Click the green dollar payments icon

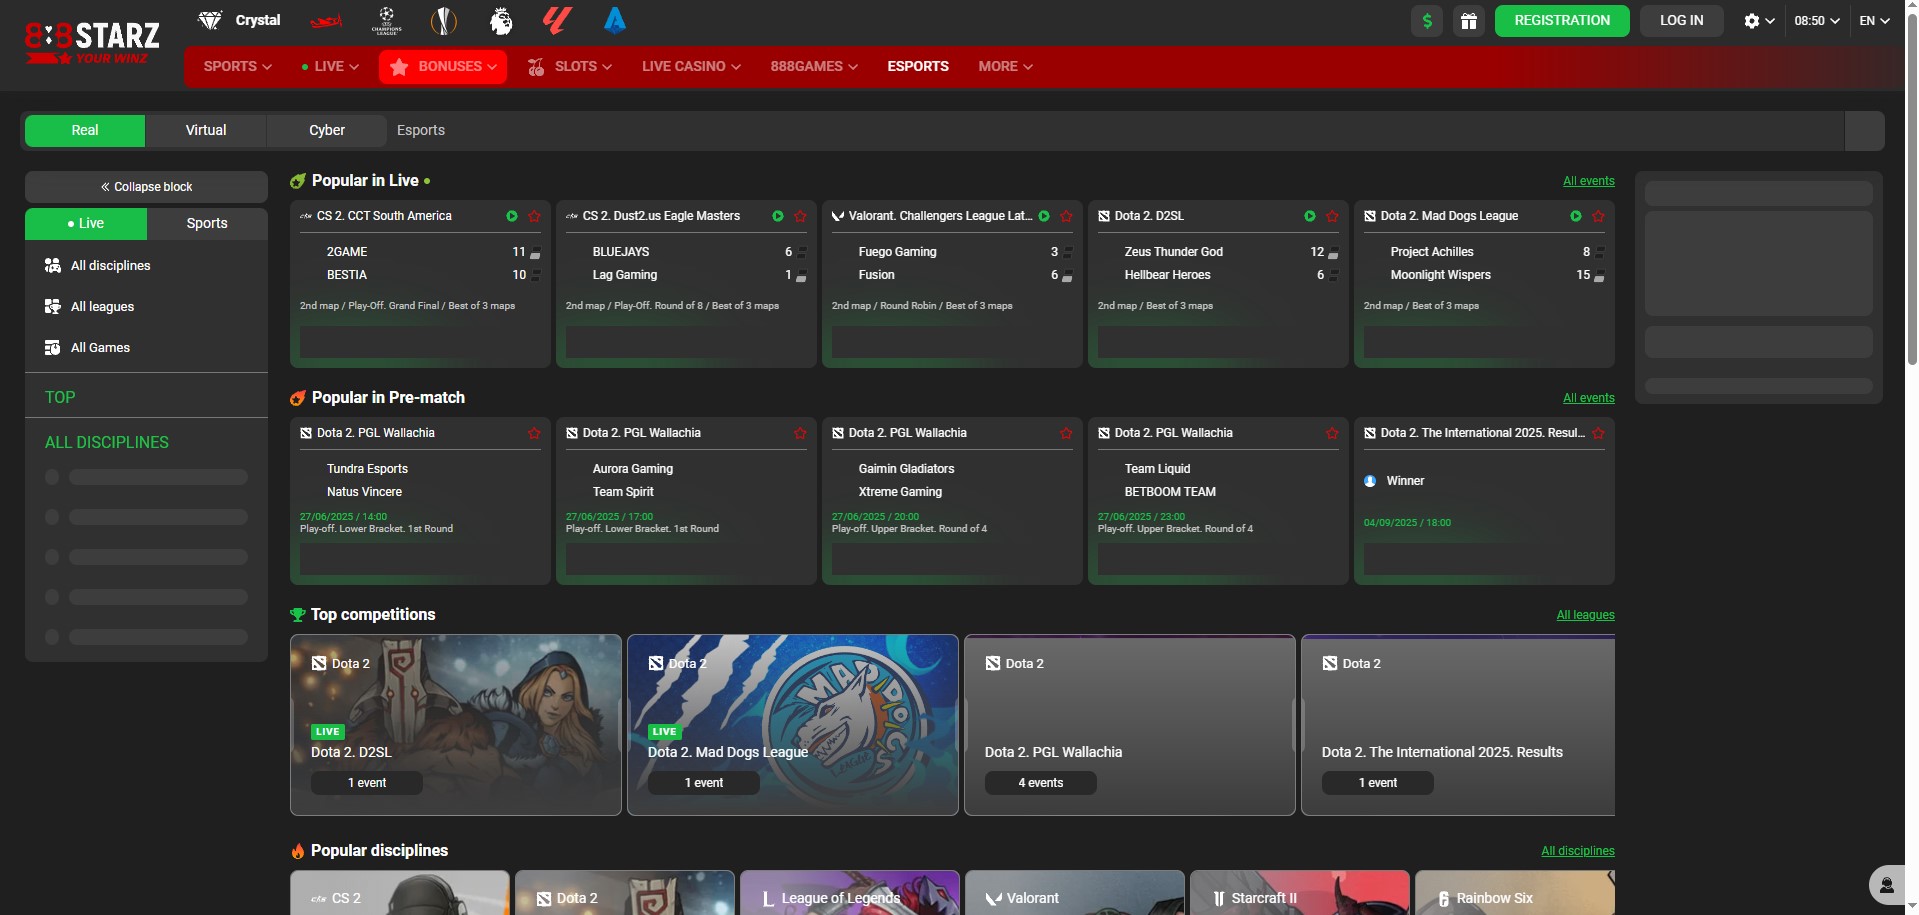[x=1427, y=21]
